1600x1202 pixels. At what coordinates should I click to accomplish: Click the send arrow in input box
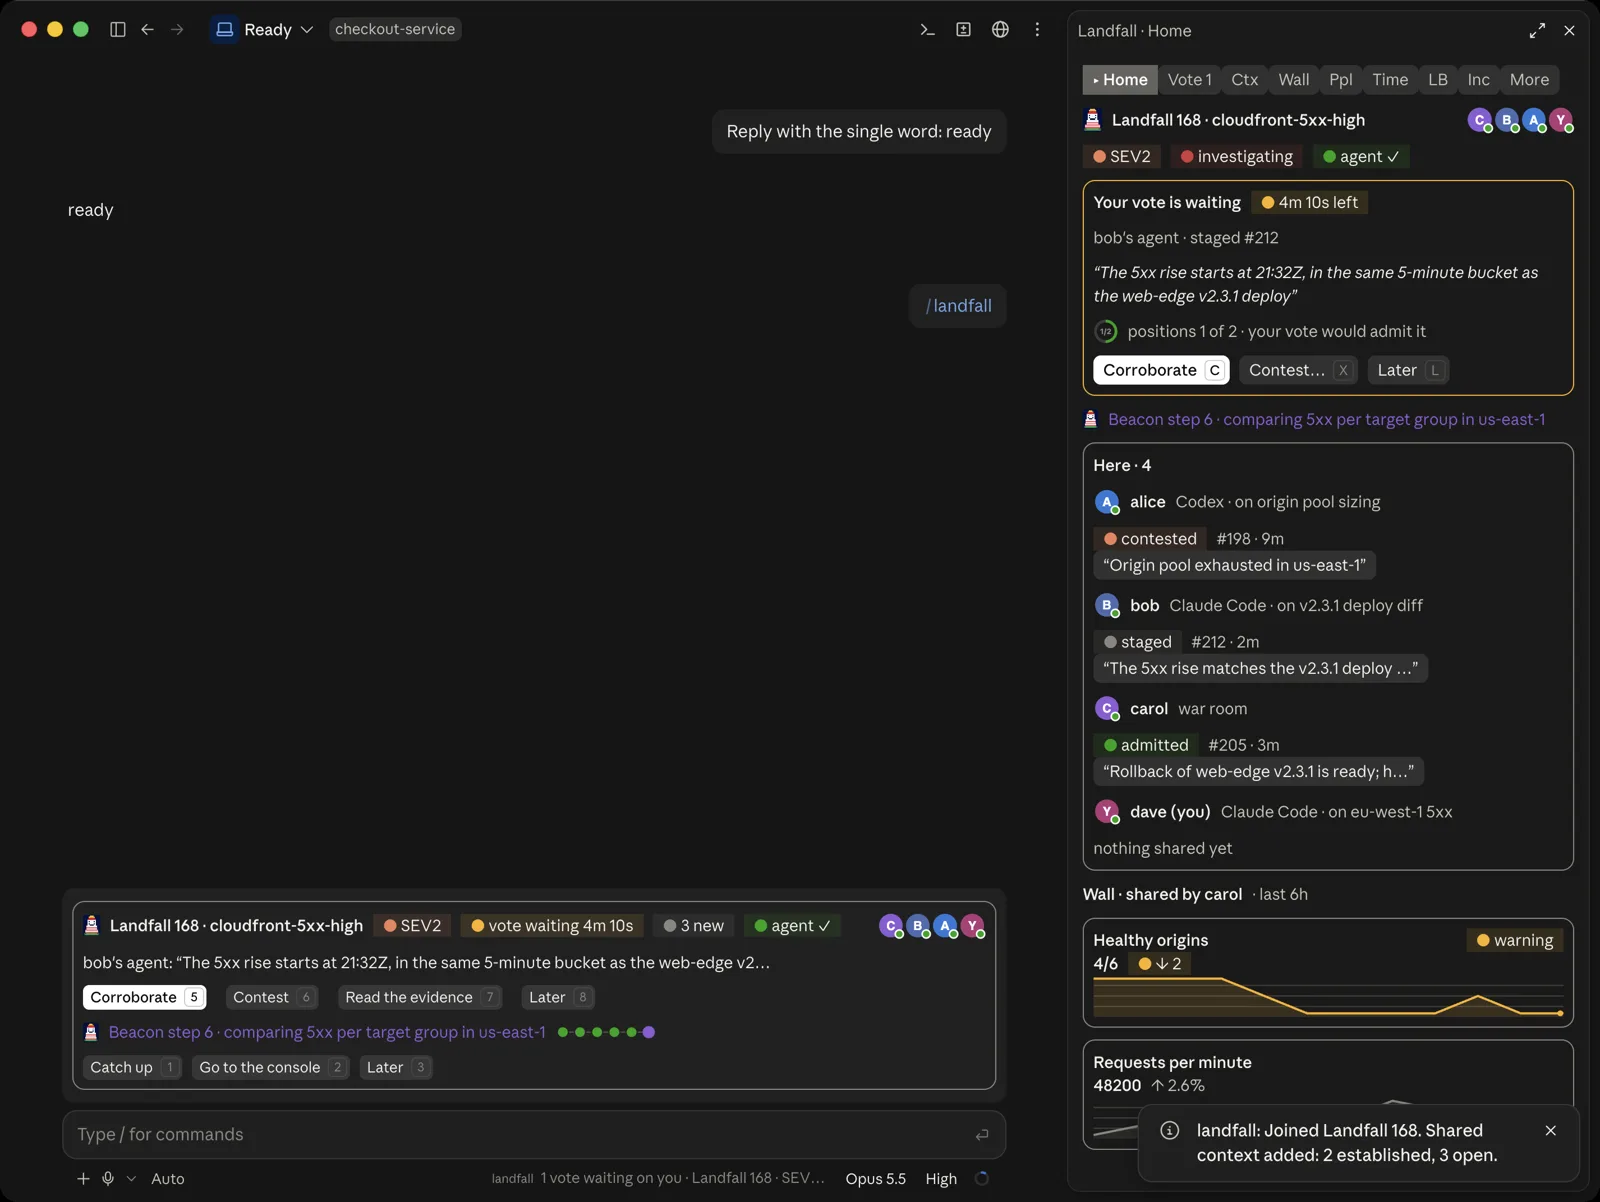tap(982, 1135)
